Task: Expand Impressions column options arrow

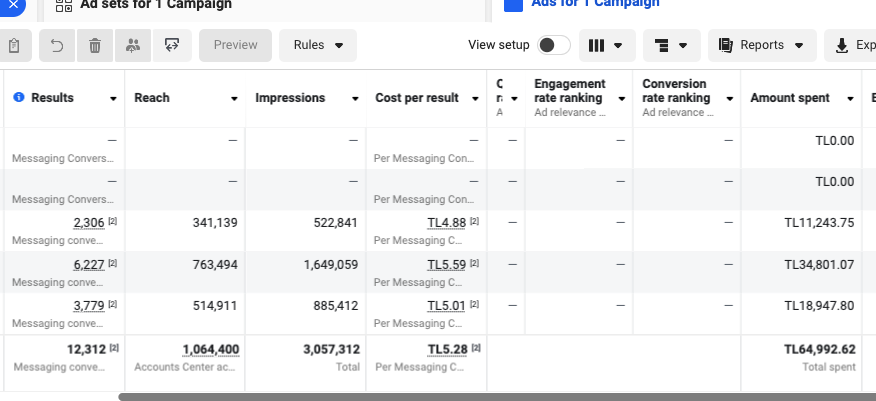Action: [355, 99]
